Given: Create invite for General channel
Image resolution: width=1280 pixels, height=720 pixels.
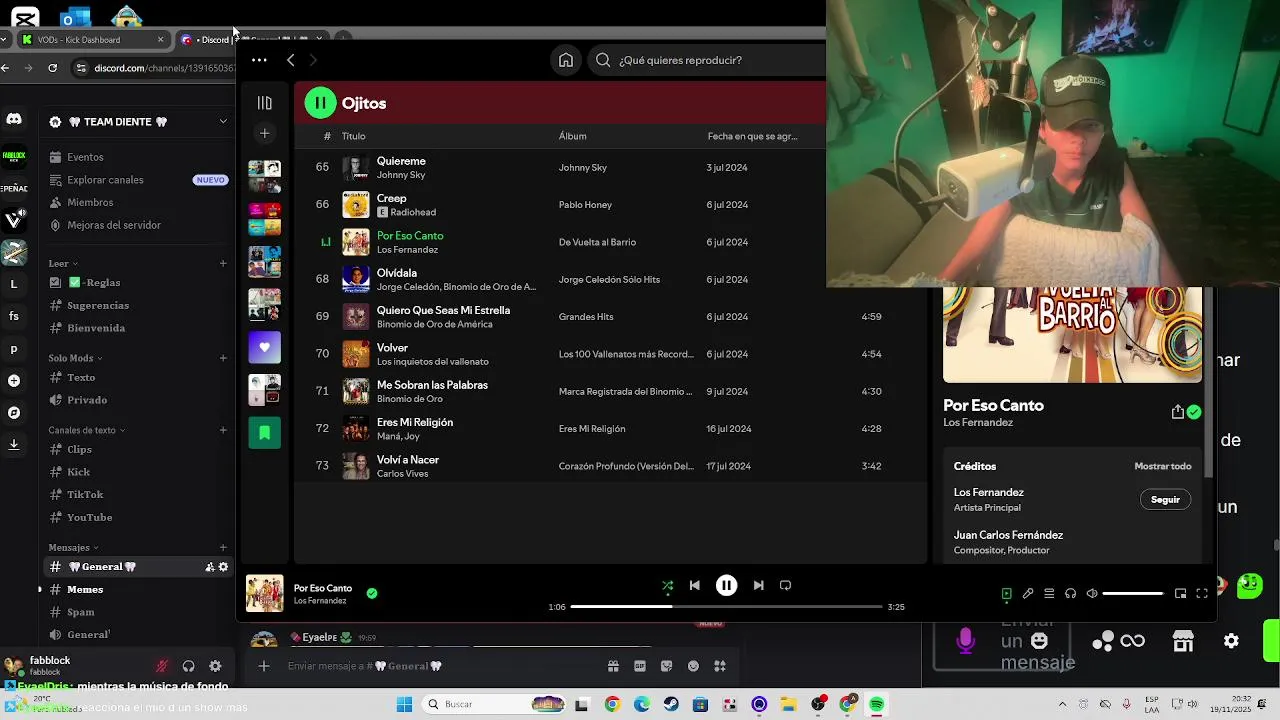Looking at the screenshot, I should [210, 567].
